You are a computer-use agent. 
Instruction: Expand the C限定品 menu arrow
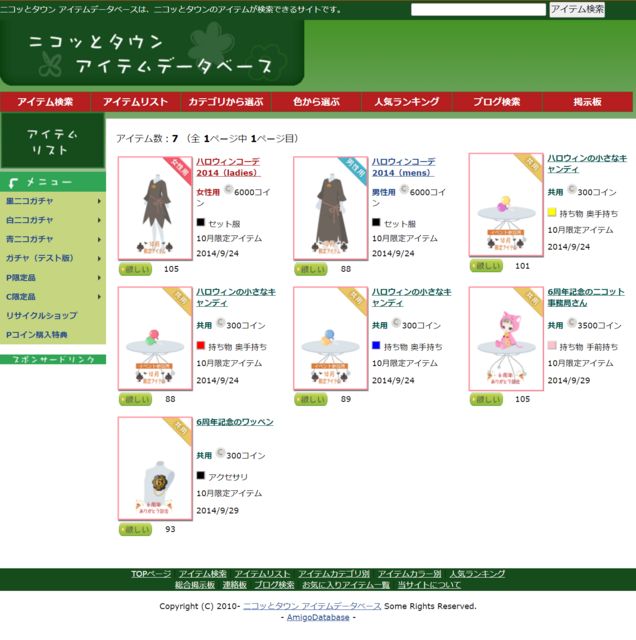point(99,297)
